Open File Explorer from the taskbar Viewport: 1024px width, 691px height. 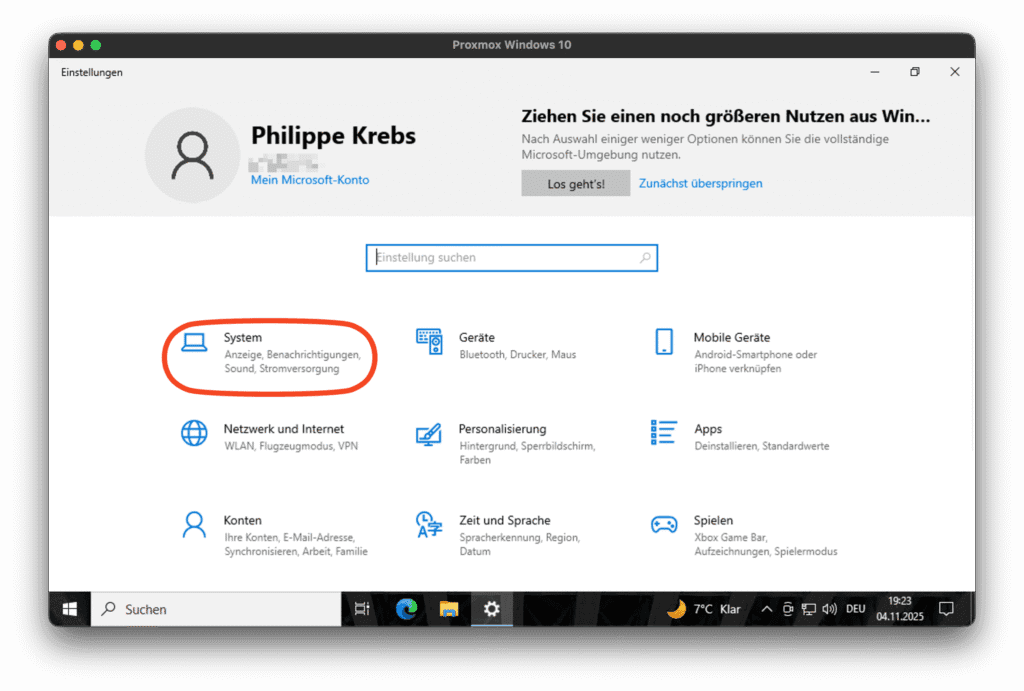[449, 609]
